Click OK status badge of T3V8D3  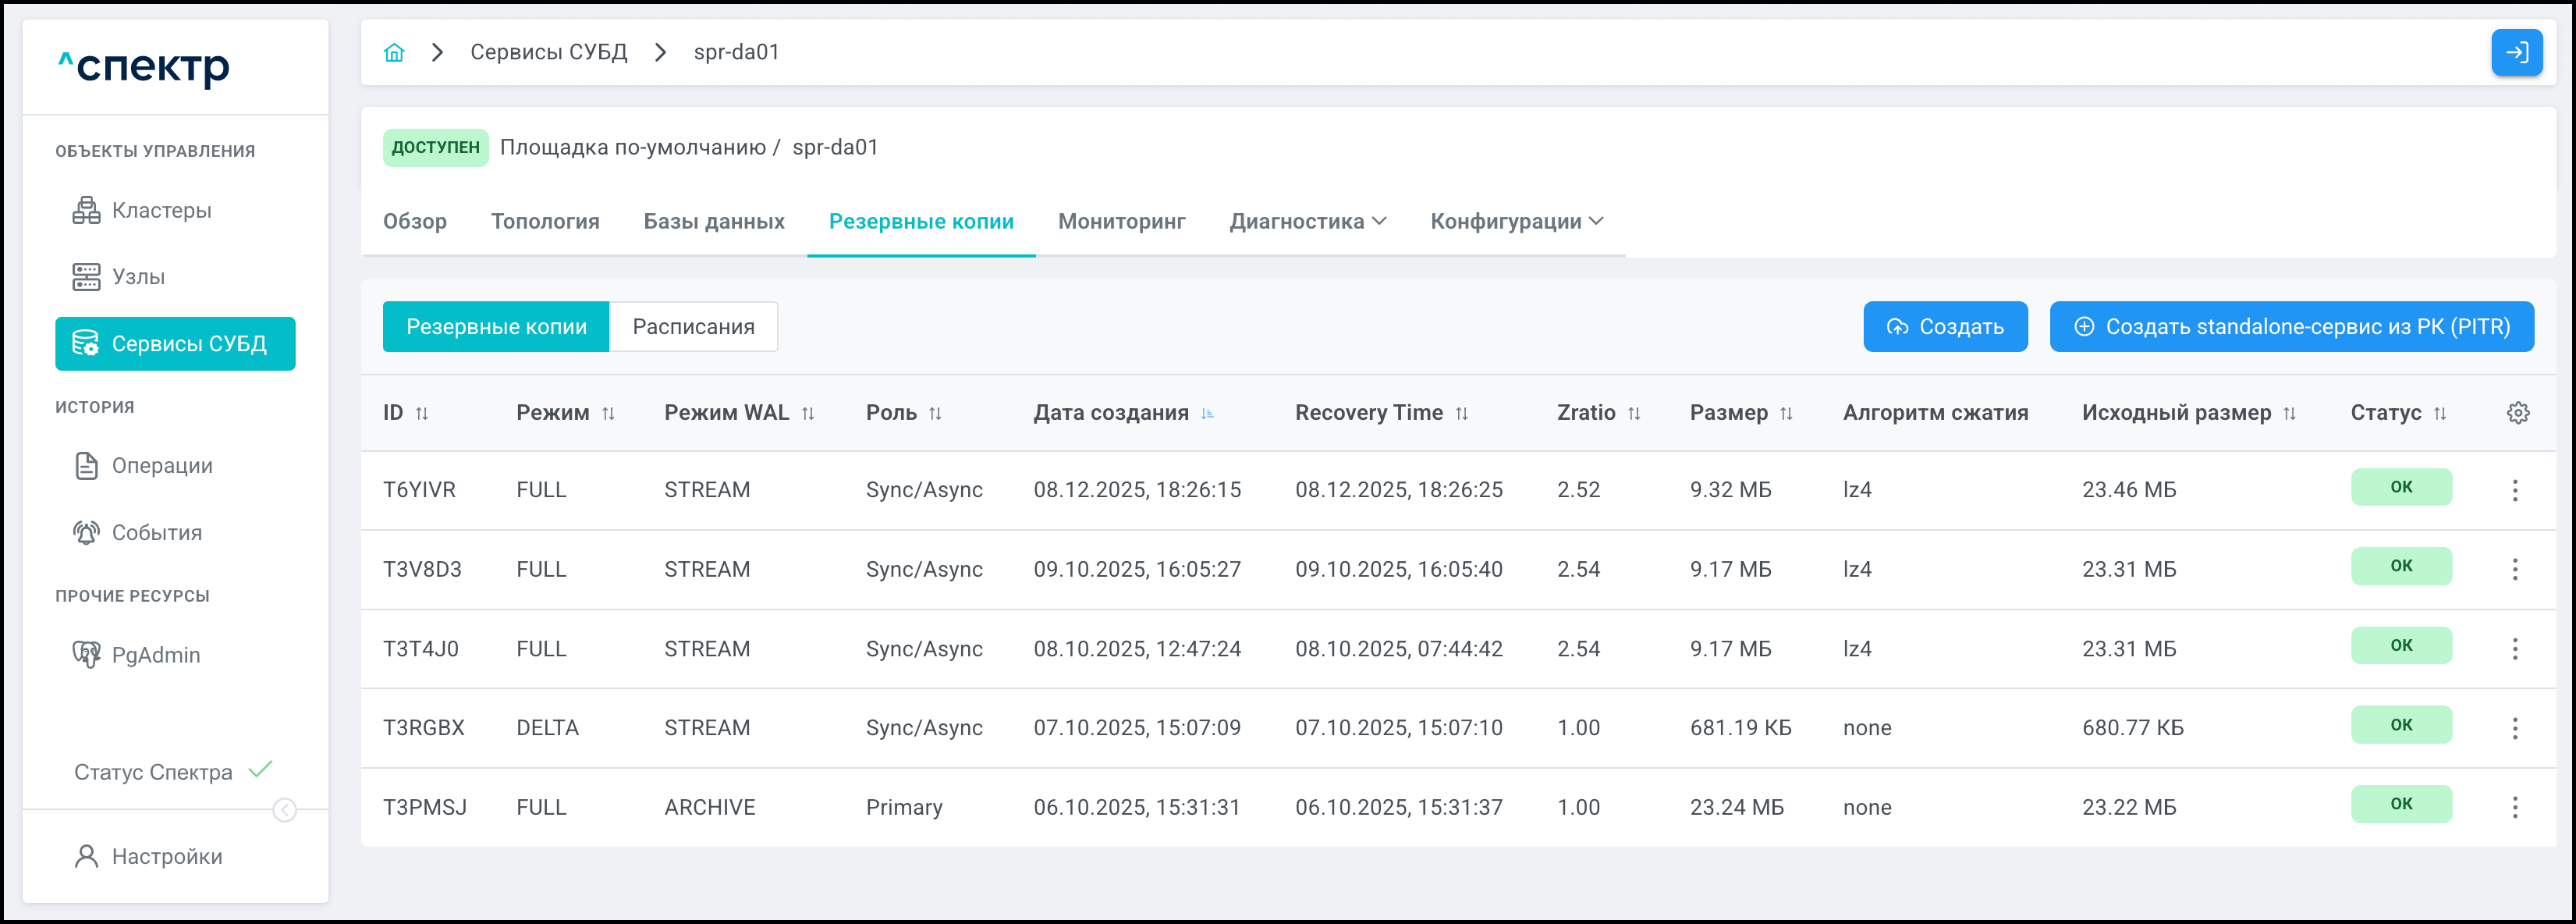[2401, 566]
